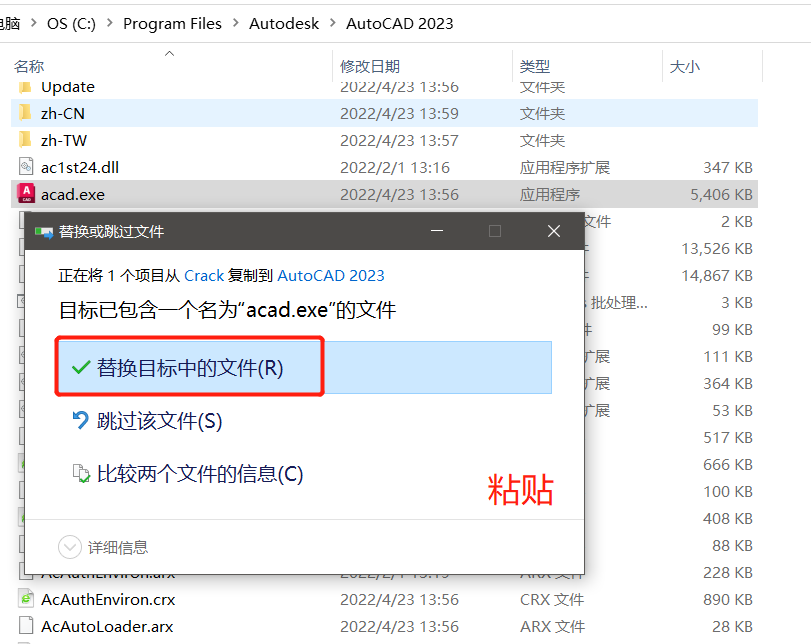The image size is (811, 644).
Task: Choose 比较两个文件的信息(C) option
Action: (200, 473)
